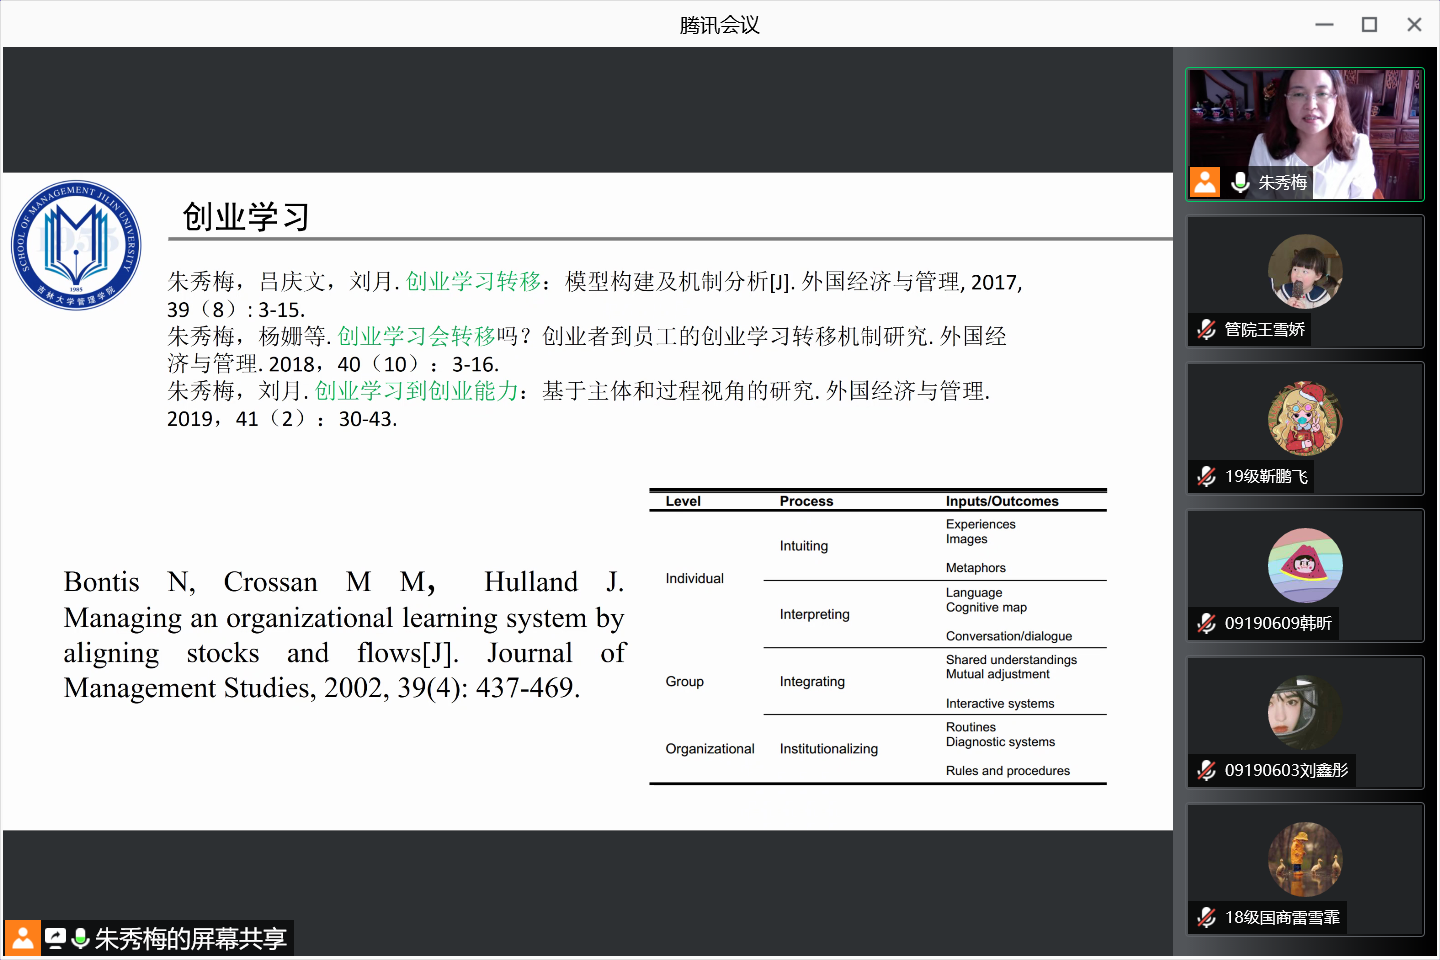
Task: Click the muted mic icon for 09190603刘鑫彤
Action: tap(1207, 770)
